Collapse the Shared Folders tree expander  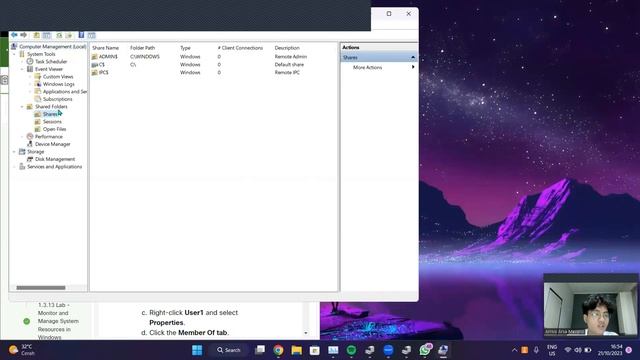[x=22, y=107]
